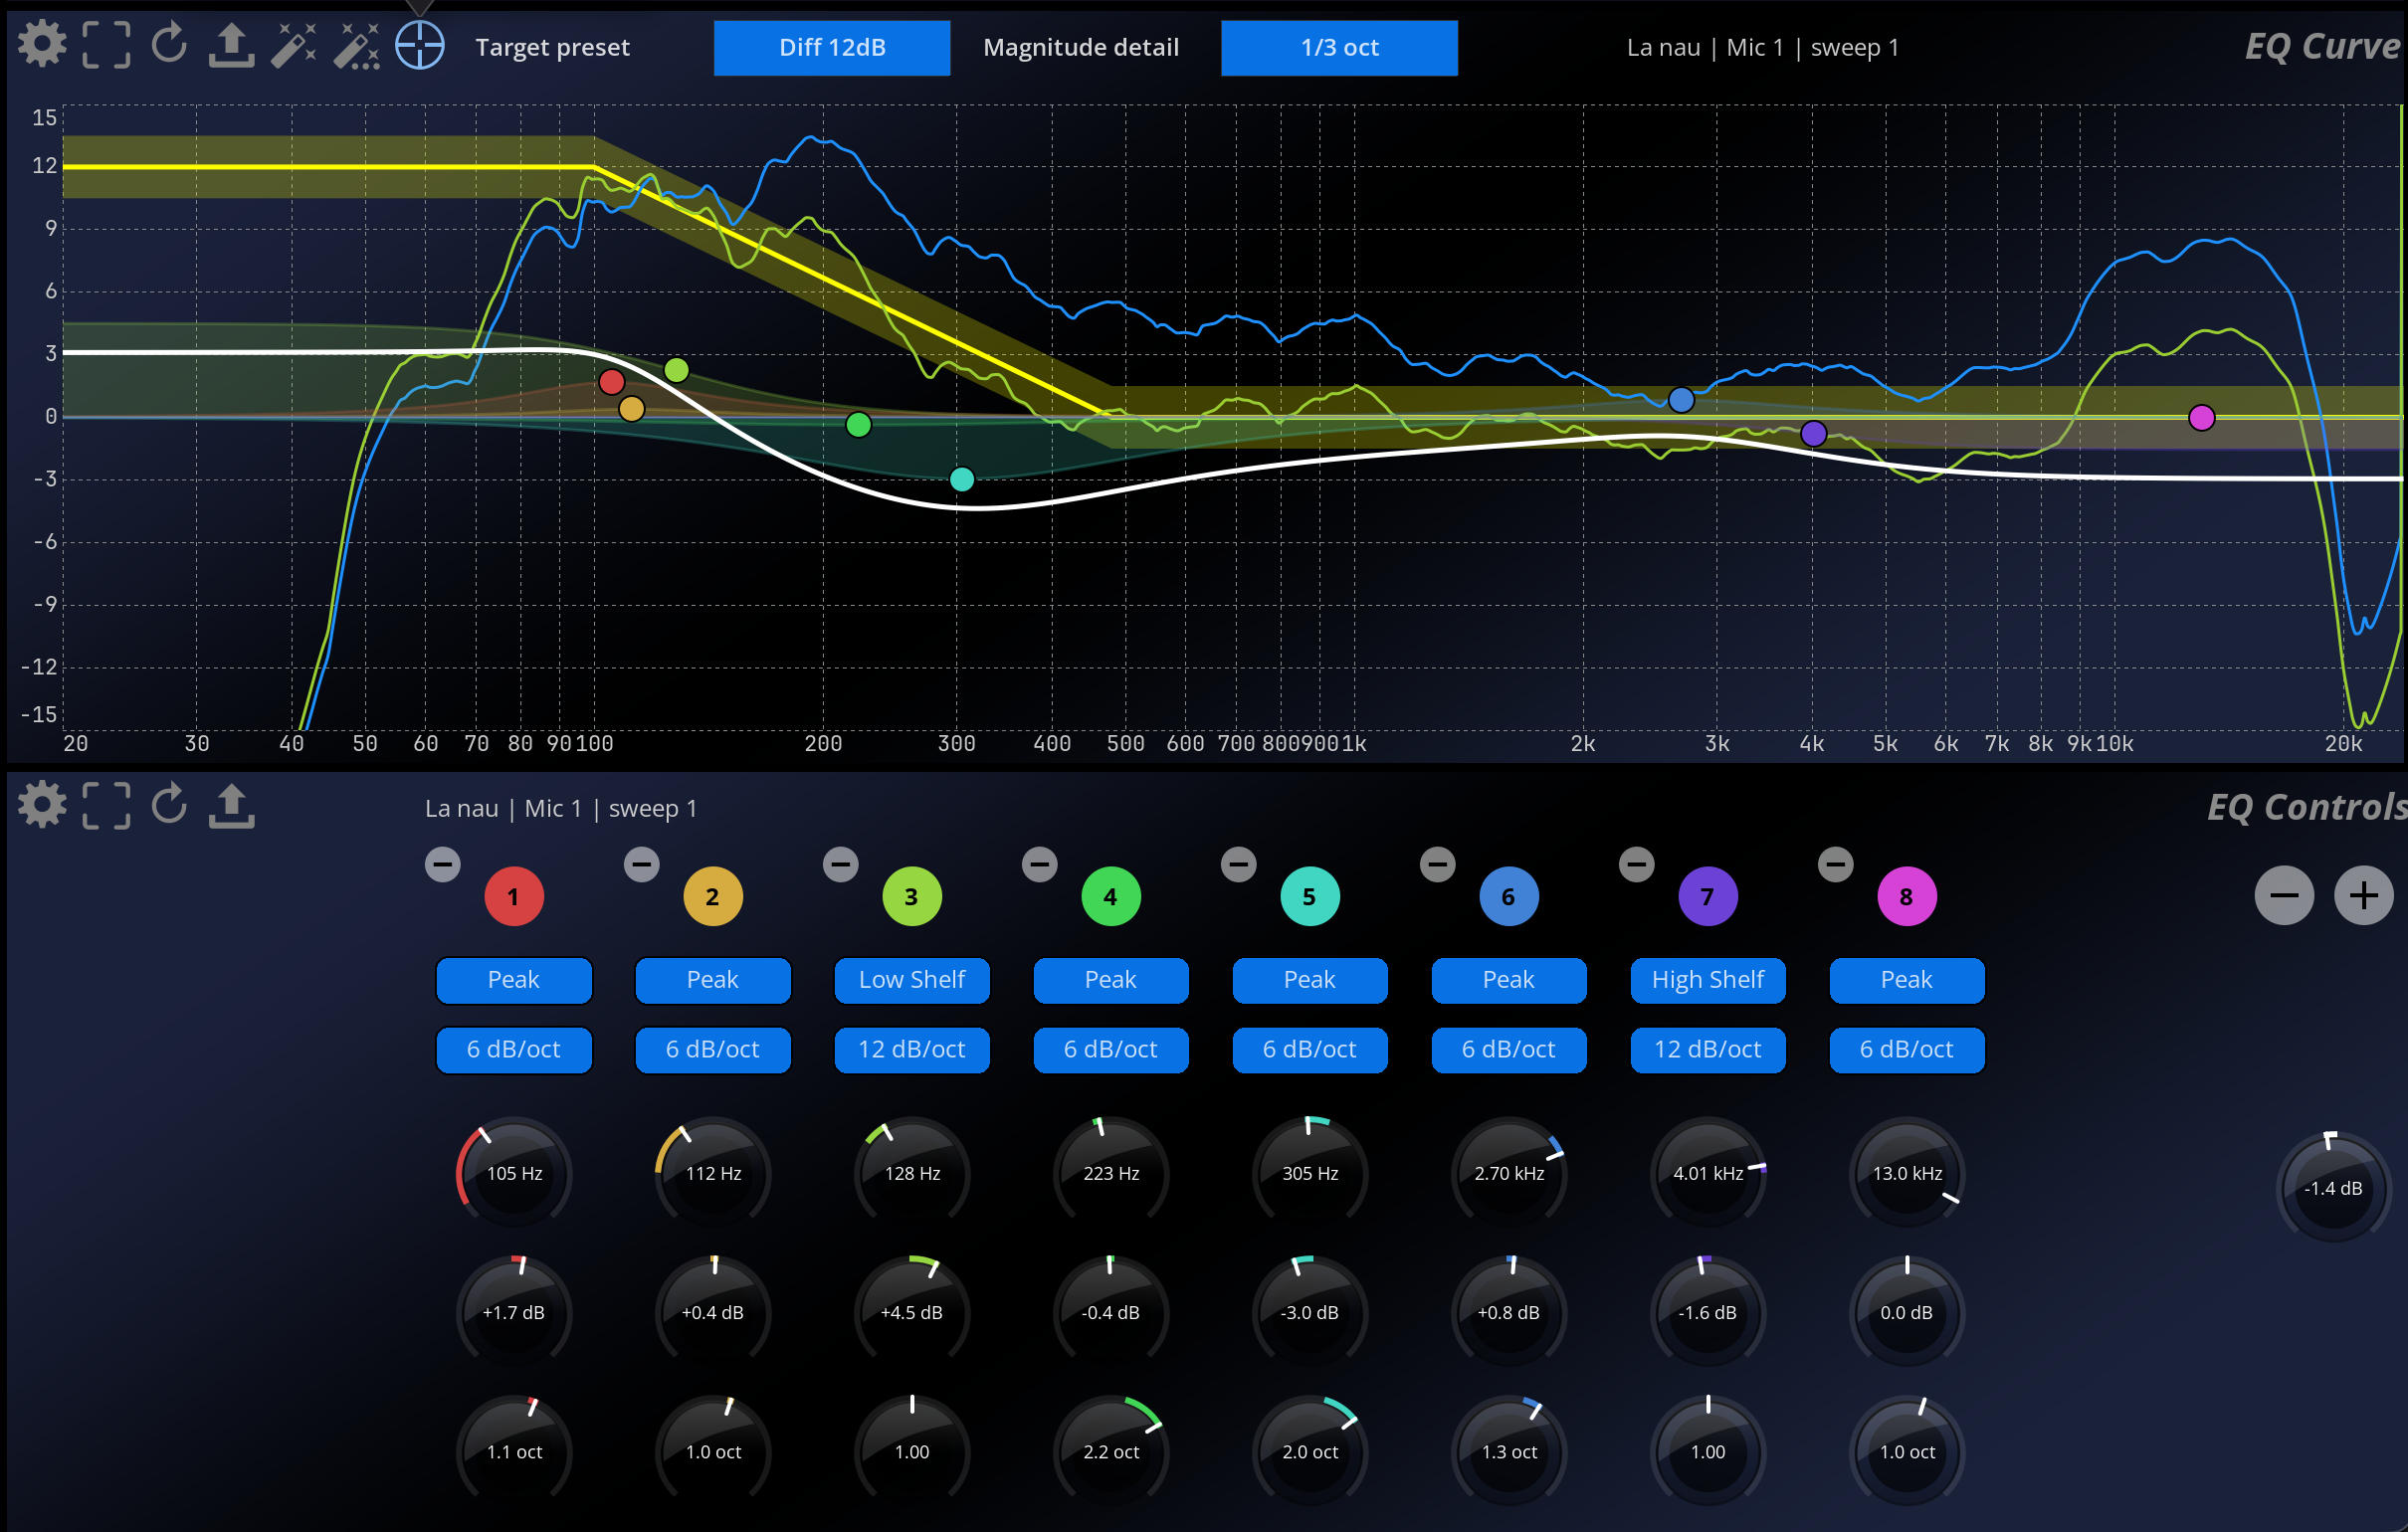Select the Diff 12dB button
This screenshot has width=2408, height=1532.
[x=831, y=48]
